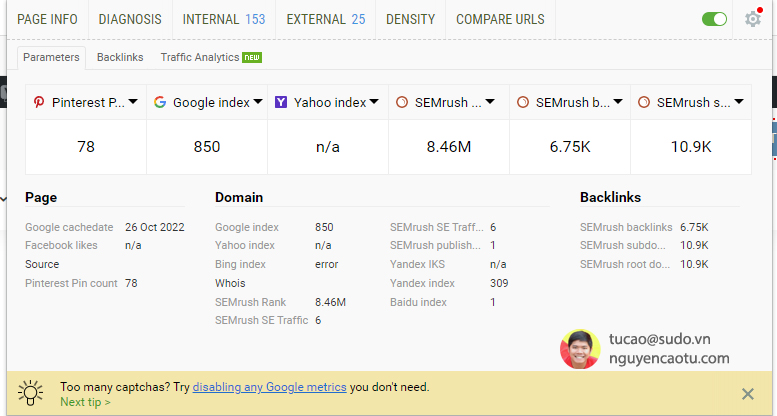Click the Google logo icon in header
Image resolution: width=777 pixels, height=416 pixels.
point(160,102)
